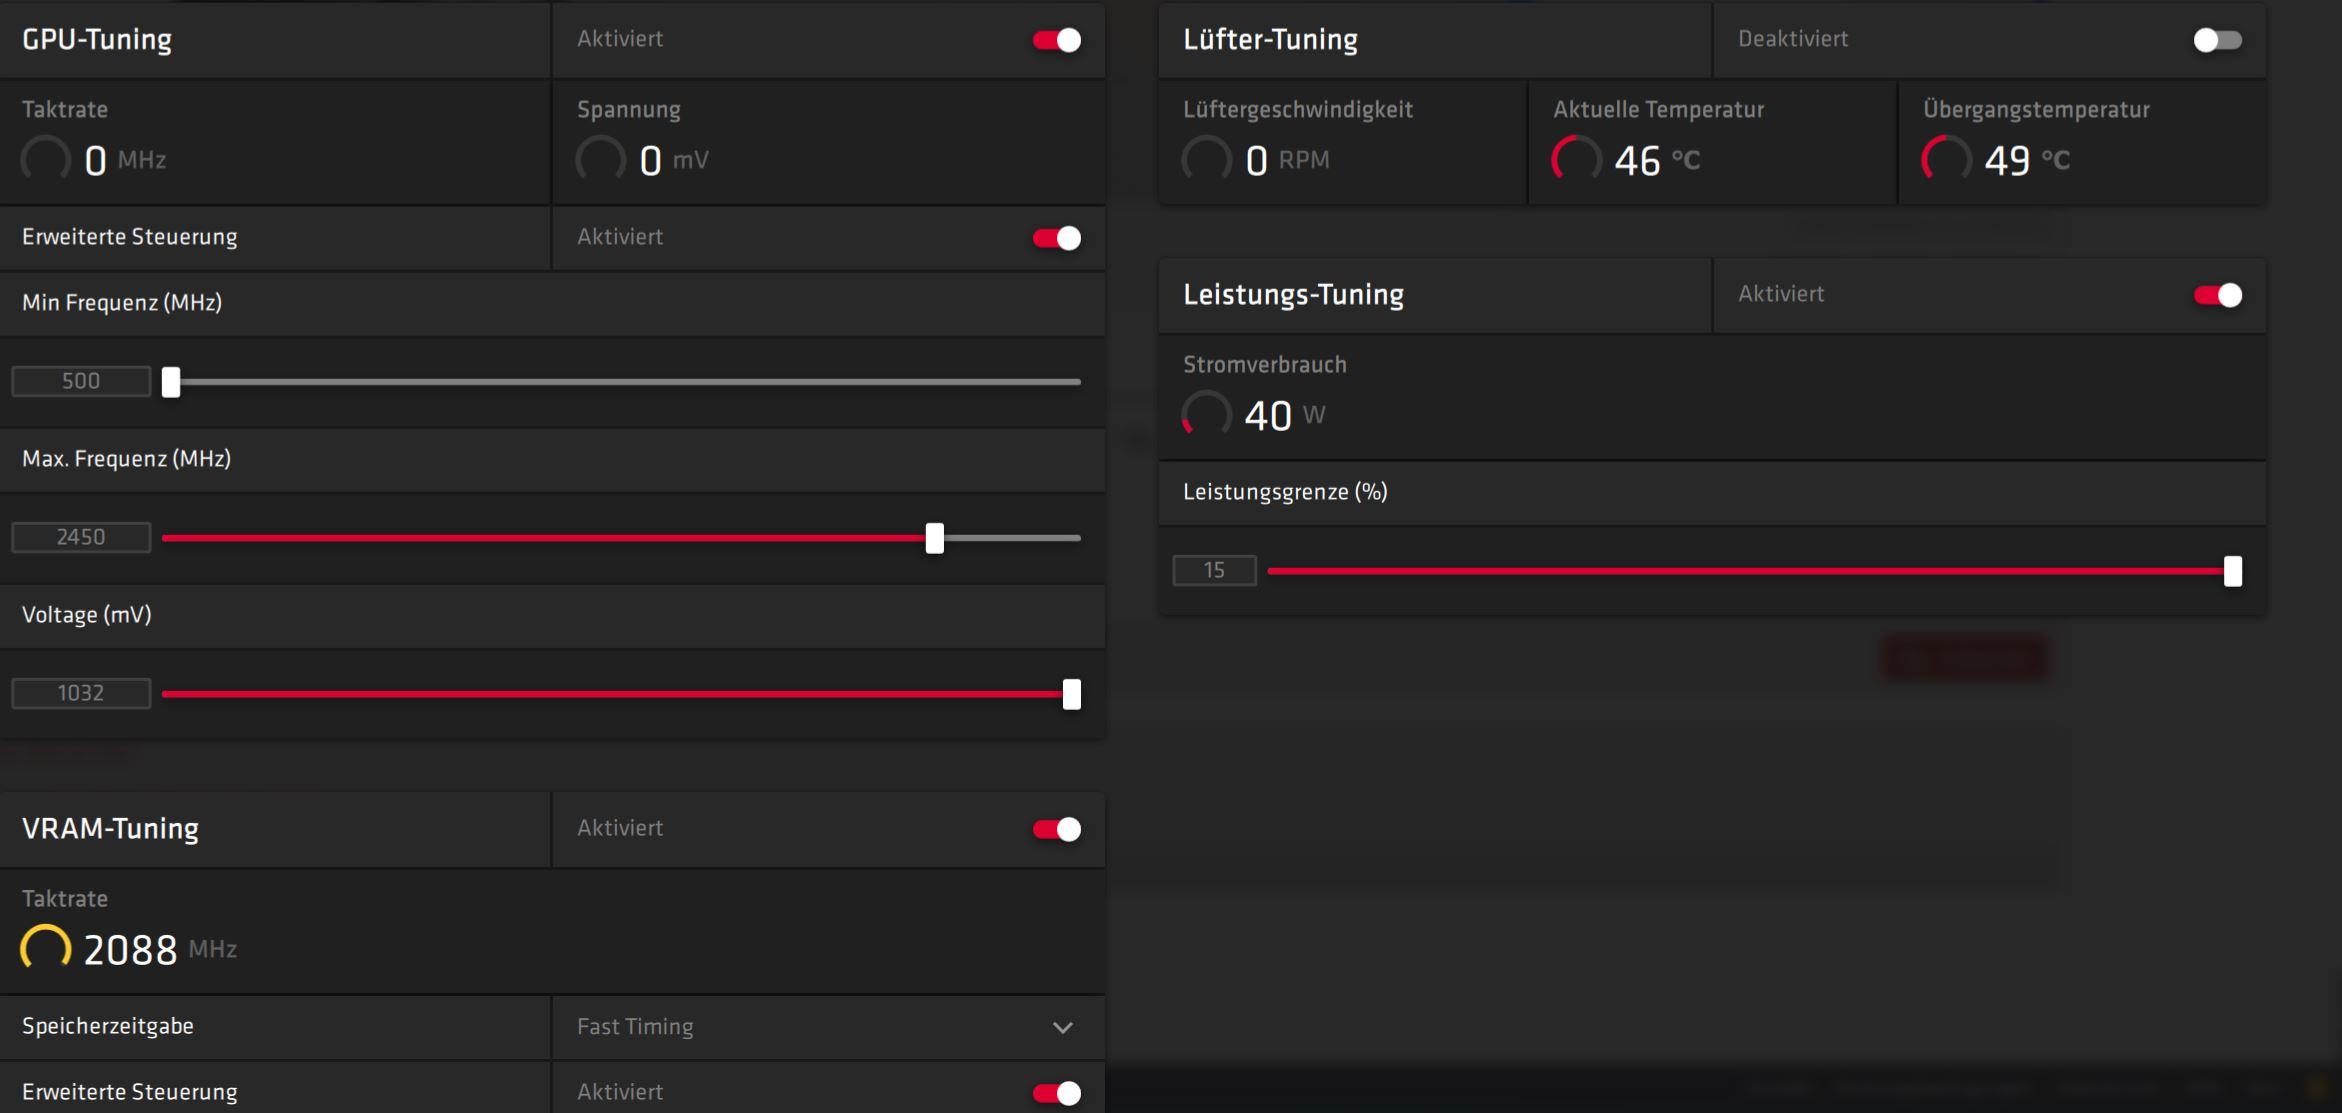Turn off the Leistungs-Tuning switch

click(2217, 295)
